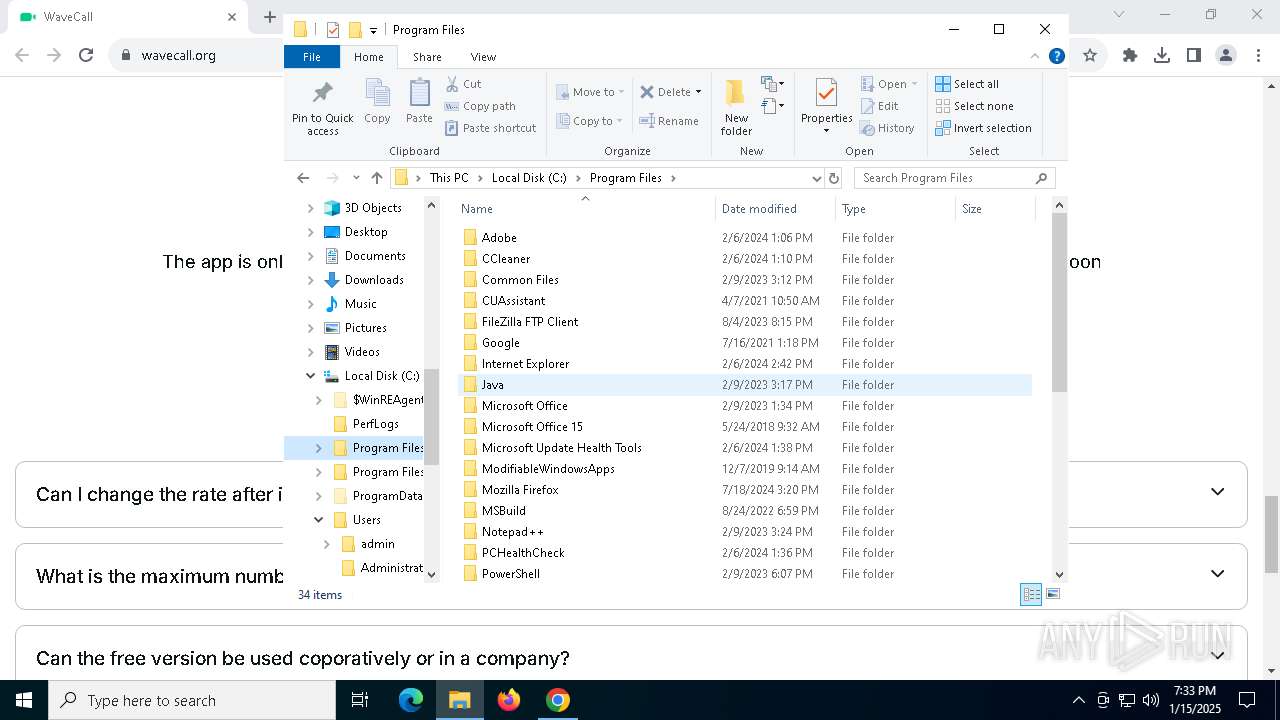Open the History command
1280x720 pixels.
[x=887, y=128]
